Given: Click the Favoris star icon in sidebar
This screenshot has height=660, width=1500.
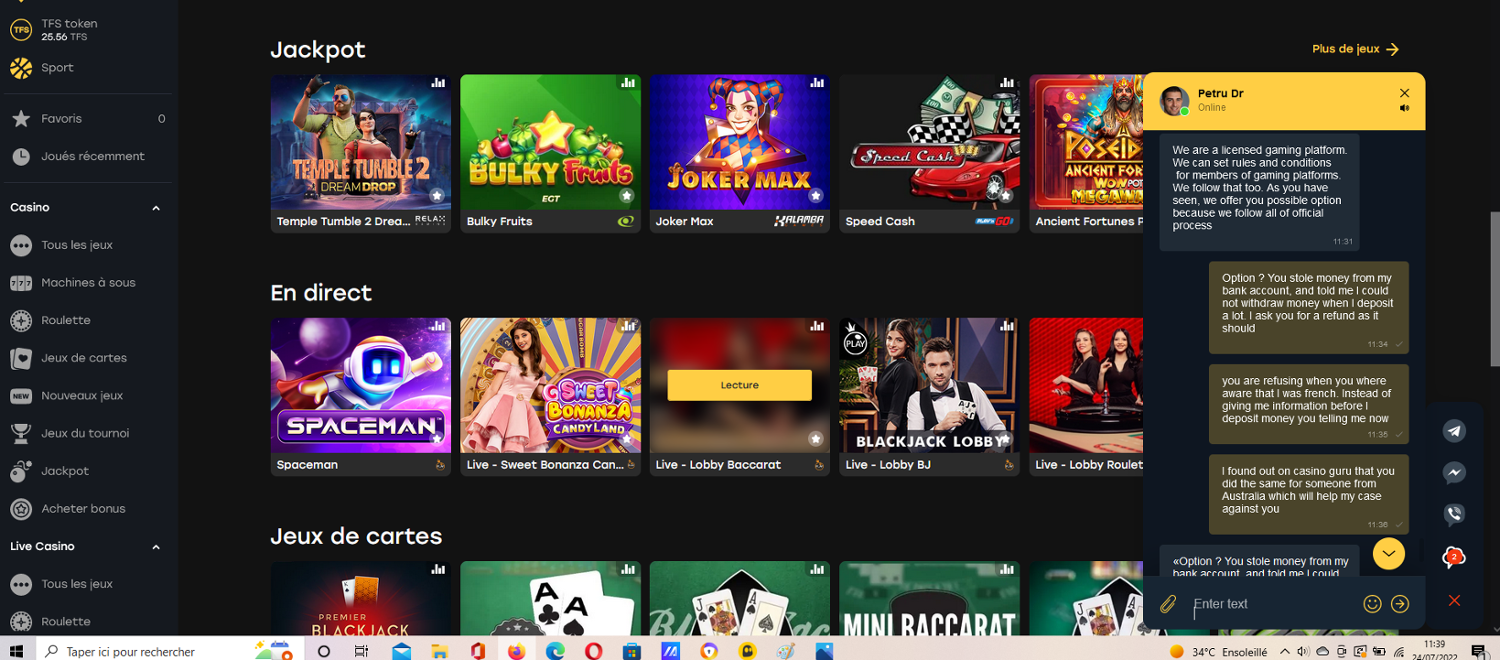Looking at the screenshot, I should [21, 119].
